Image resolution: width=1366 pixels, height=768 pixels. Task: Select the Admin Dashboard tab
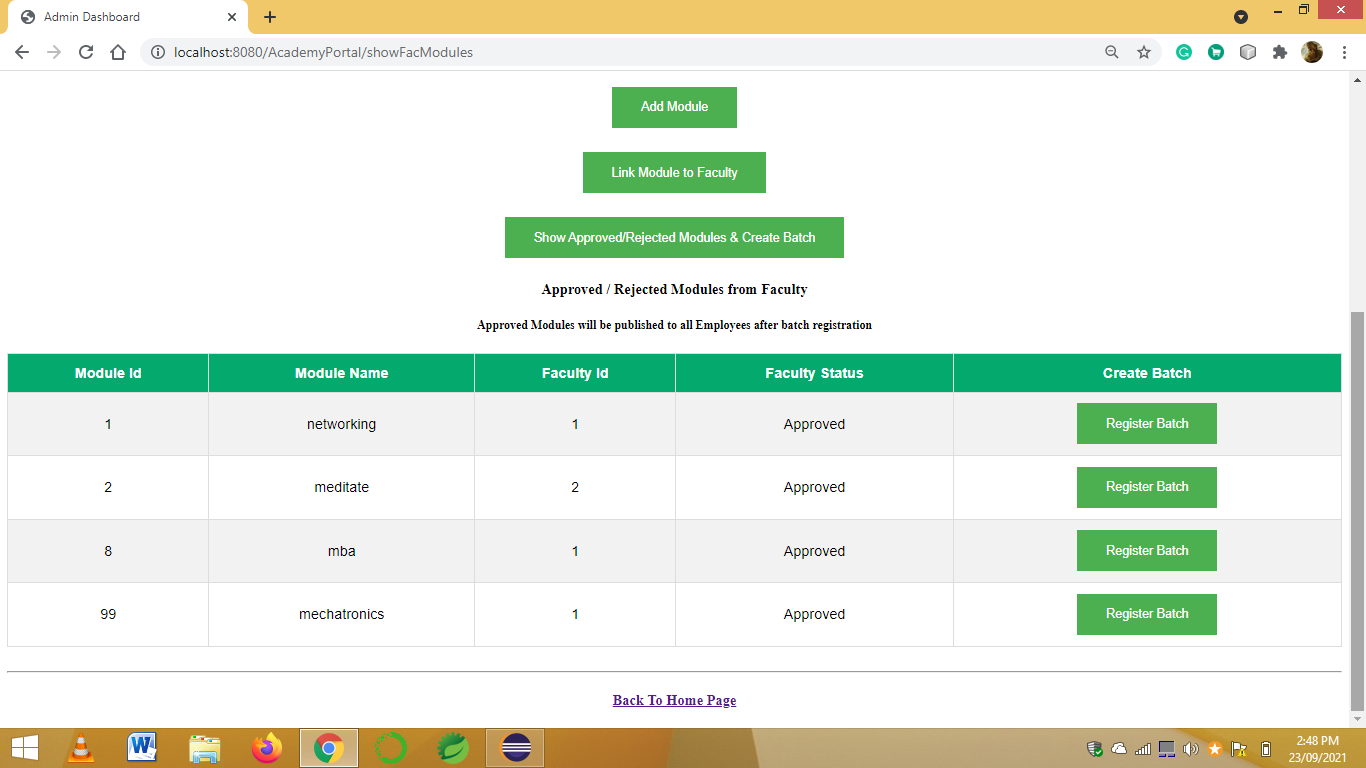[129, 17]
